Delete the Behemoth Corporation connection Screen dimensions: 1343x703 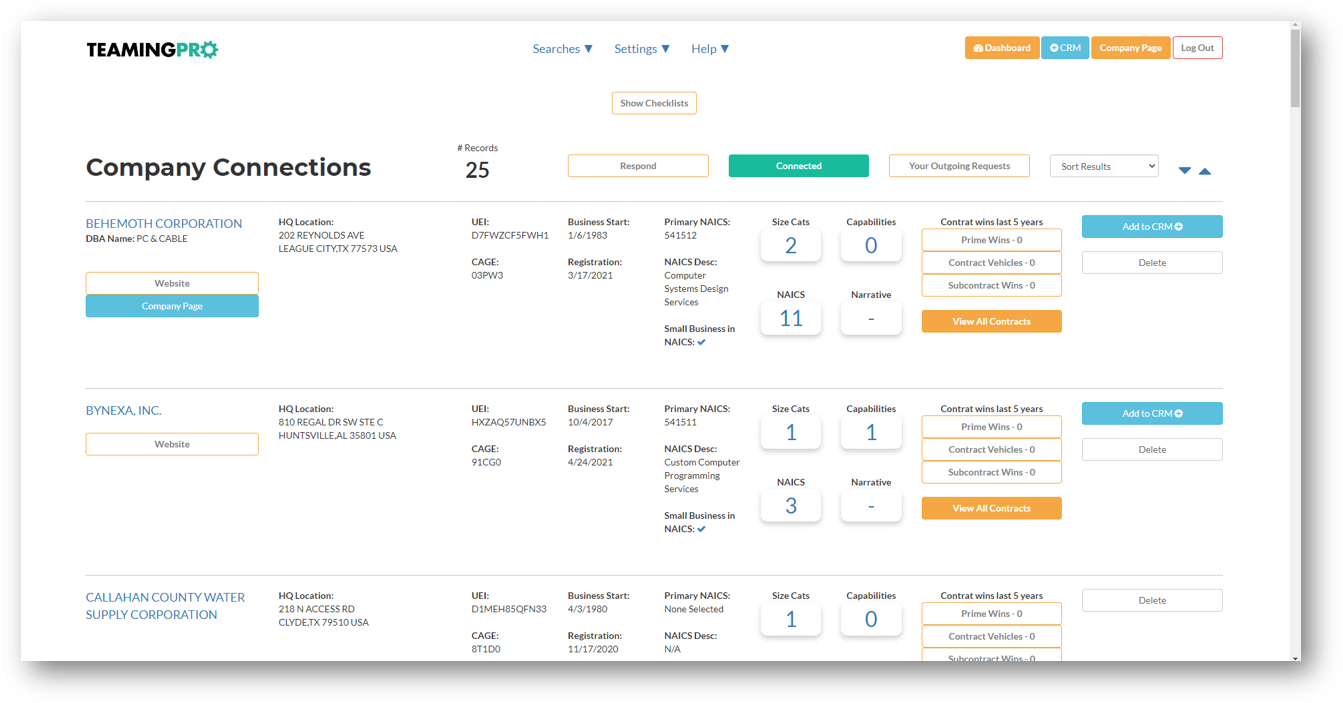pyautogui.click(x=1152, y=263)
